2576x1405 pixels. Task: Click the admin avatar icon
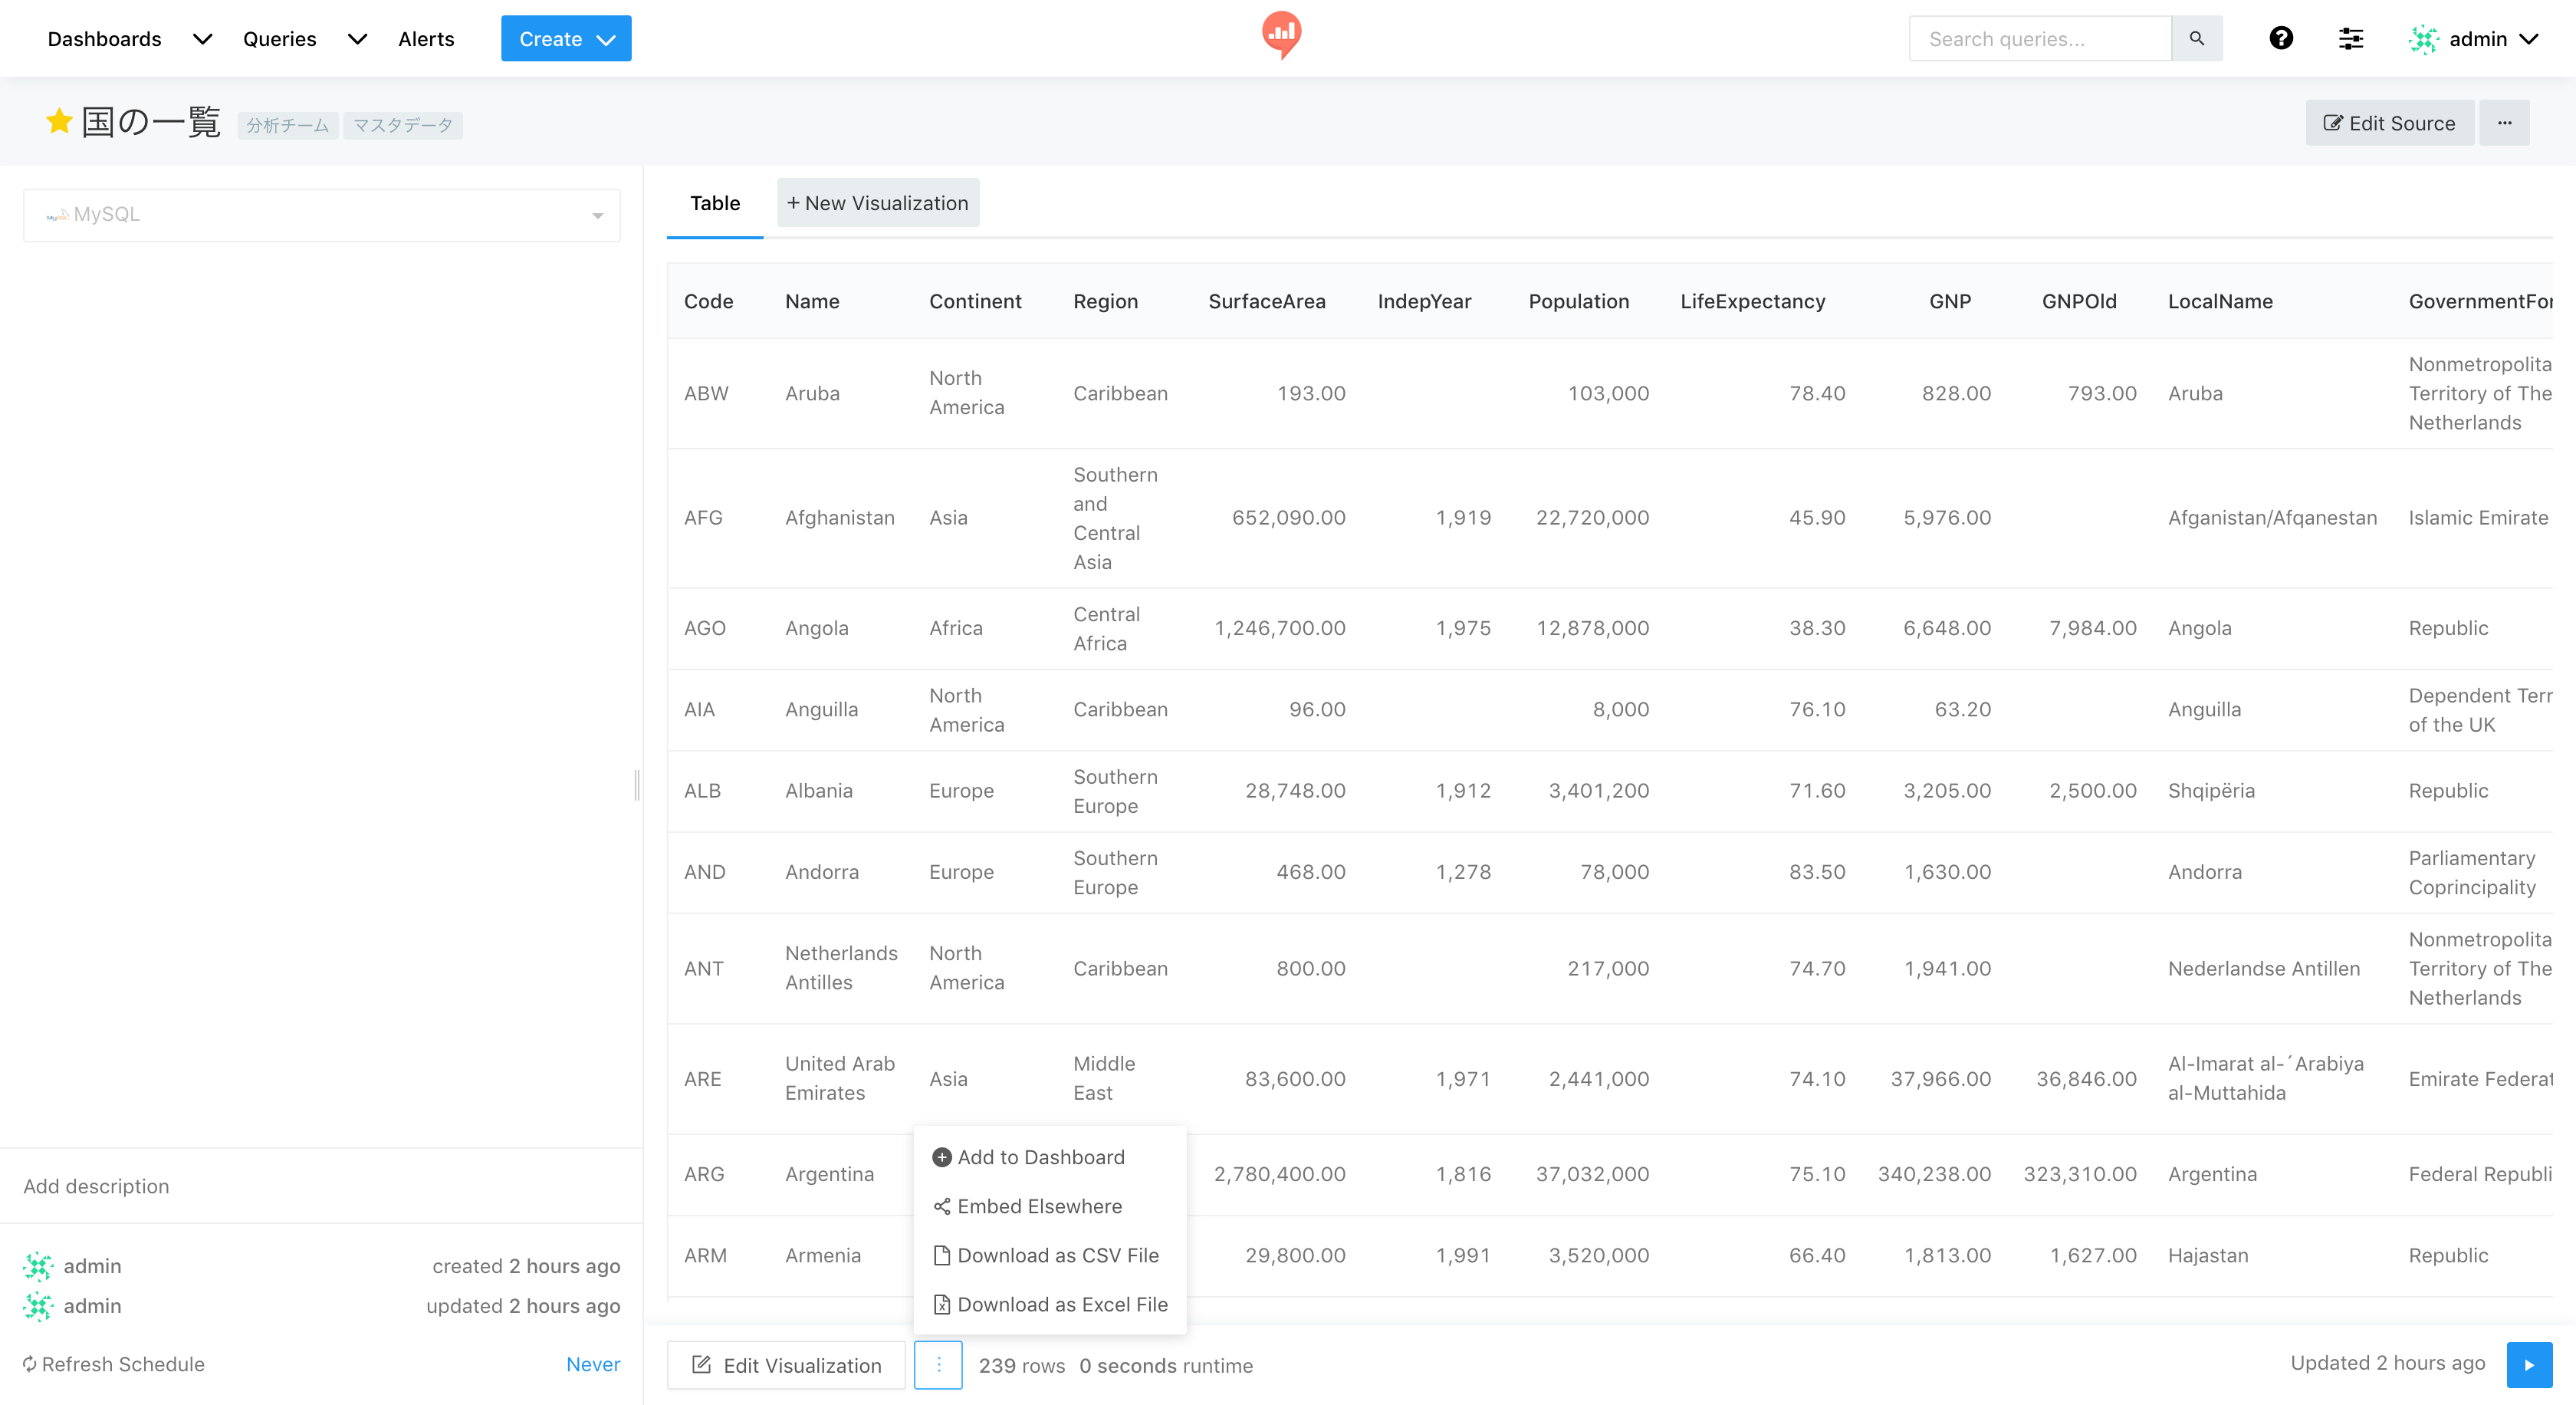2424,39
